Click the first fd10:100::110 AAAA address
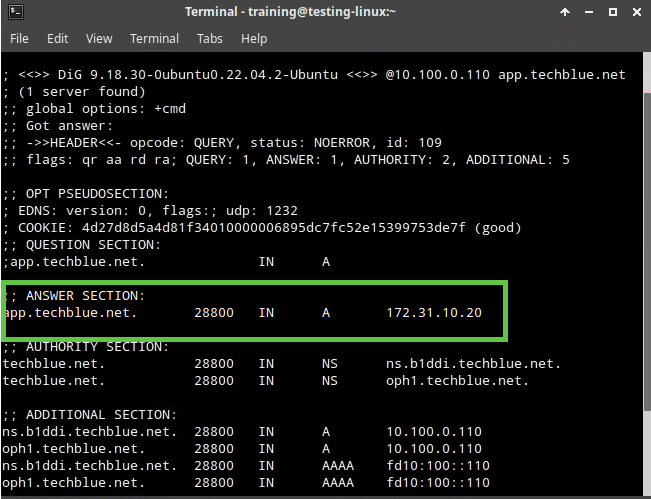This screenshot has height=499, width=651. click(x=438, y=465)
